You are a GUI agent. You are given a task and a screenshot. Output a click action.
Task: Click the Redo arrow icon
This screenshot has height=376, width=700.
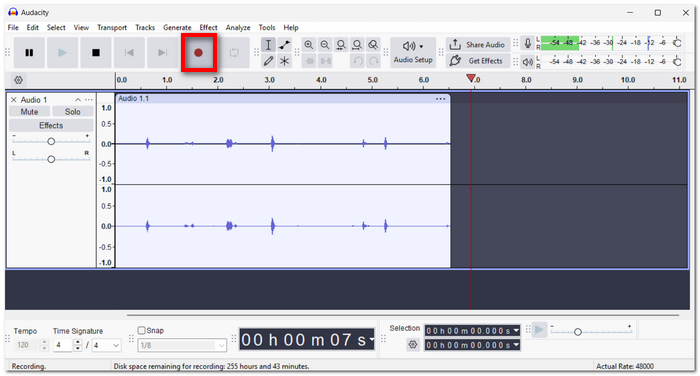(374, 61)
